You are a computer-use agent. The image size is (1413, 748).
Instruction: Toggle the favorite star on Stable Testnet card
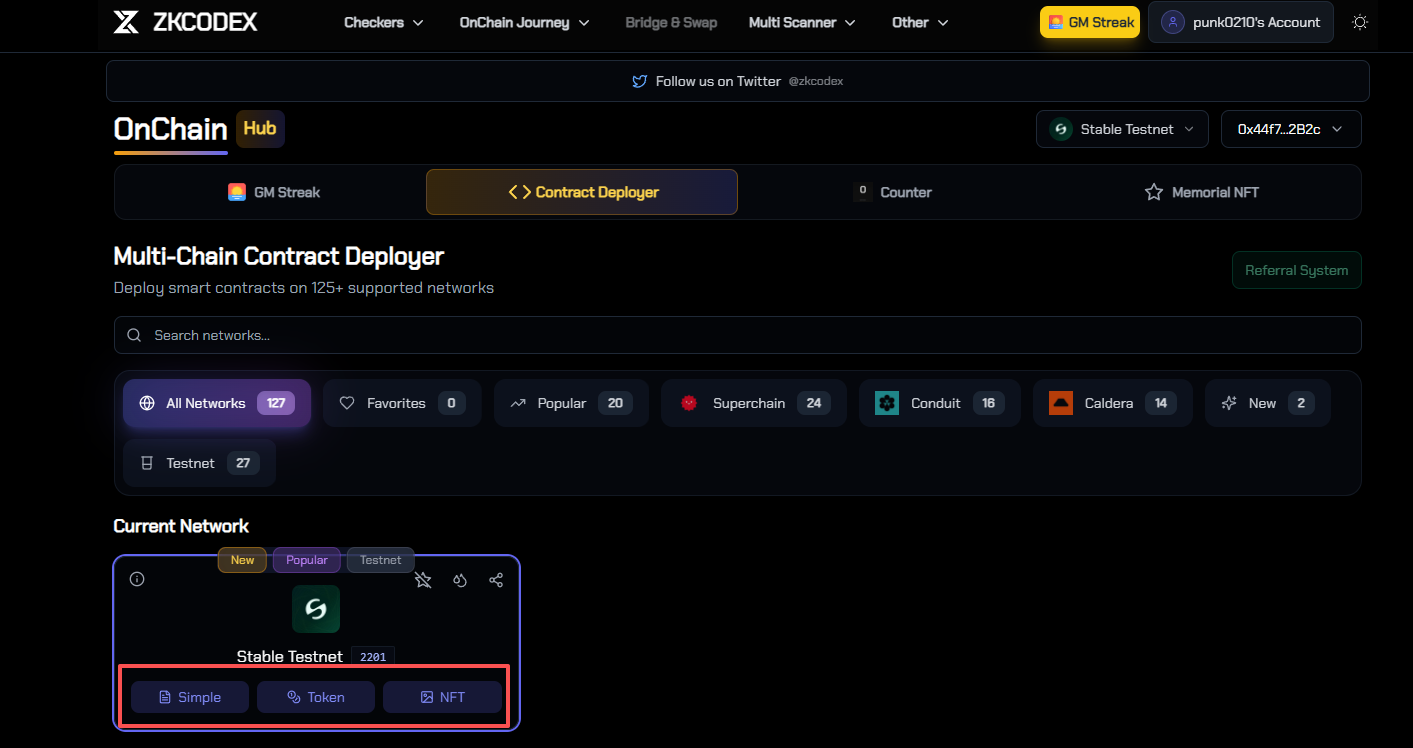tap(423, 580)
